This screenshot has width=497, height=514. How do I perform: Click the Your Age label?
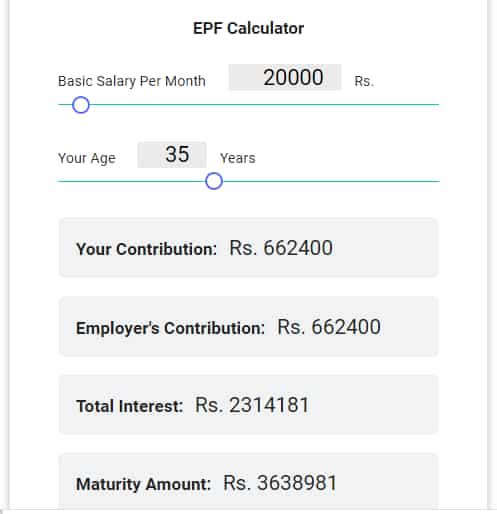tap(87, 158)
